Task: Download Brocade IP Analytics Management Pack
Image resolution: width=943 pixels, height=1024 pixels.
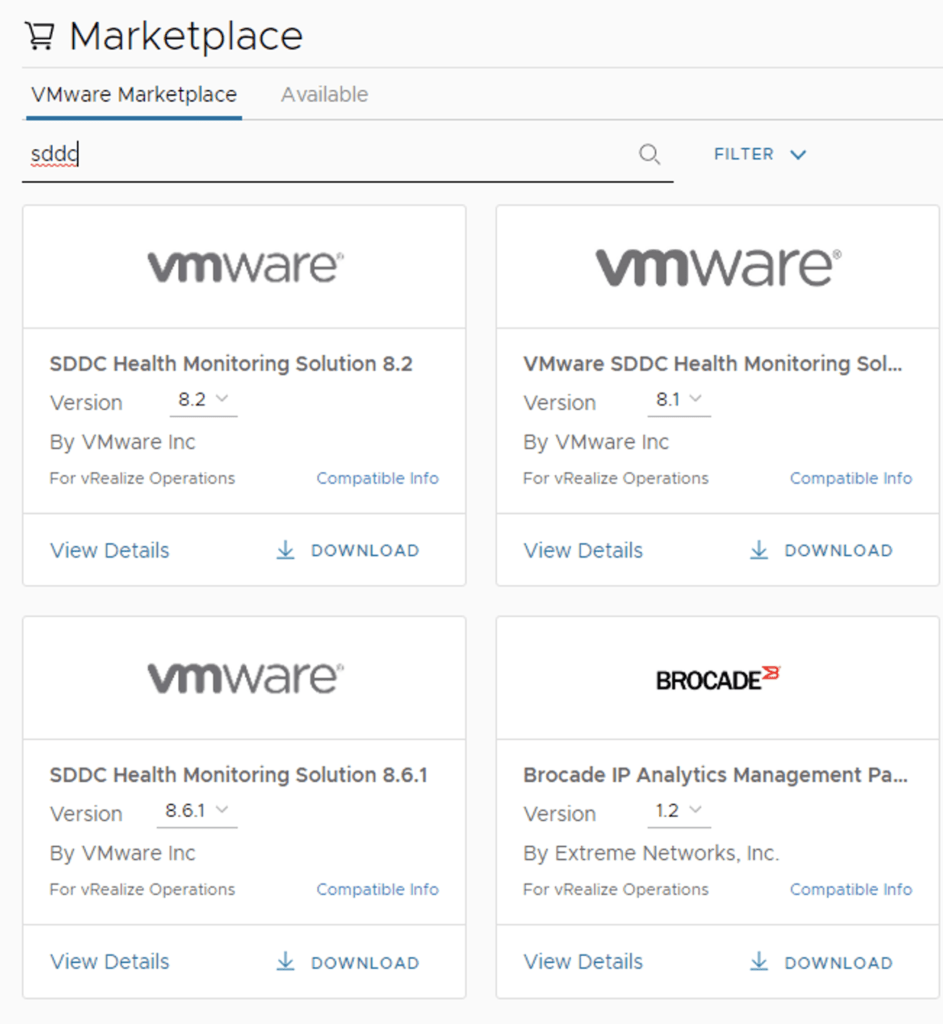Action: (821, 962)
